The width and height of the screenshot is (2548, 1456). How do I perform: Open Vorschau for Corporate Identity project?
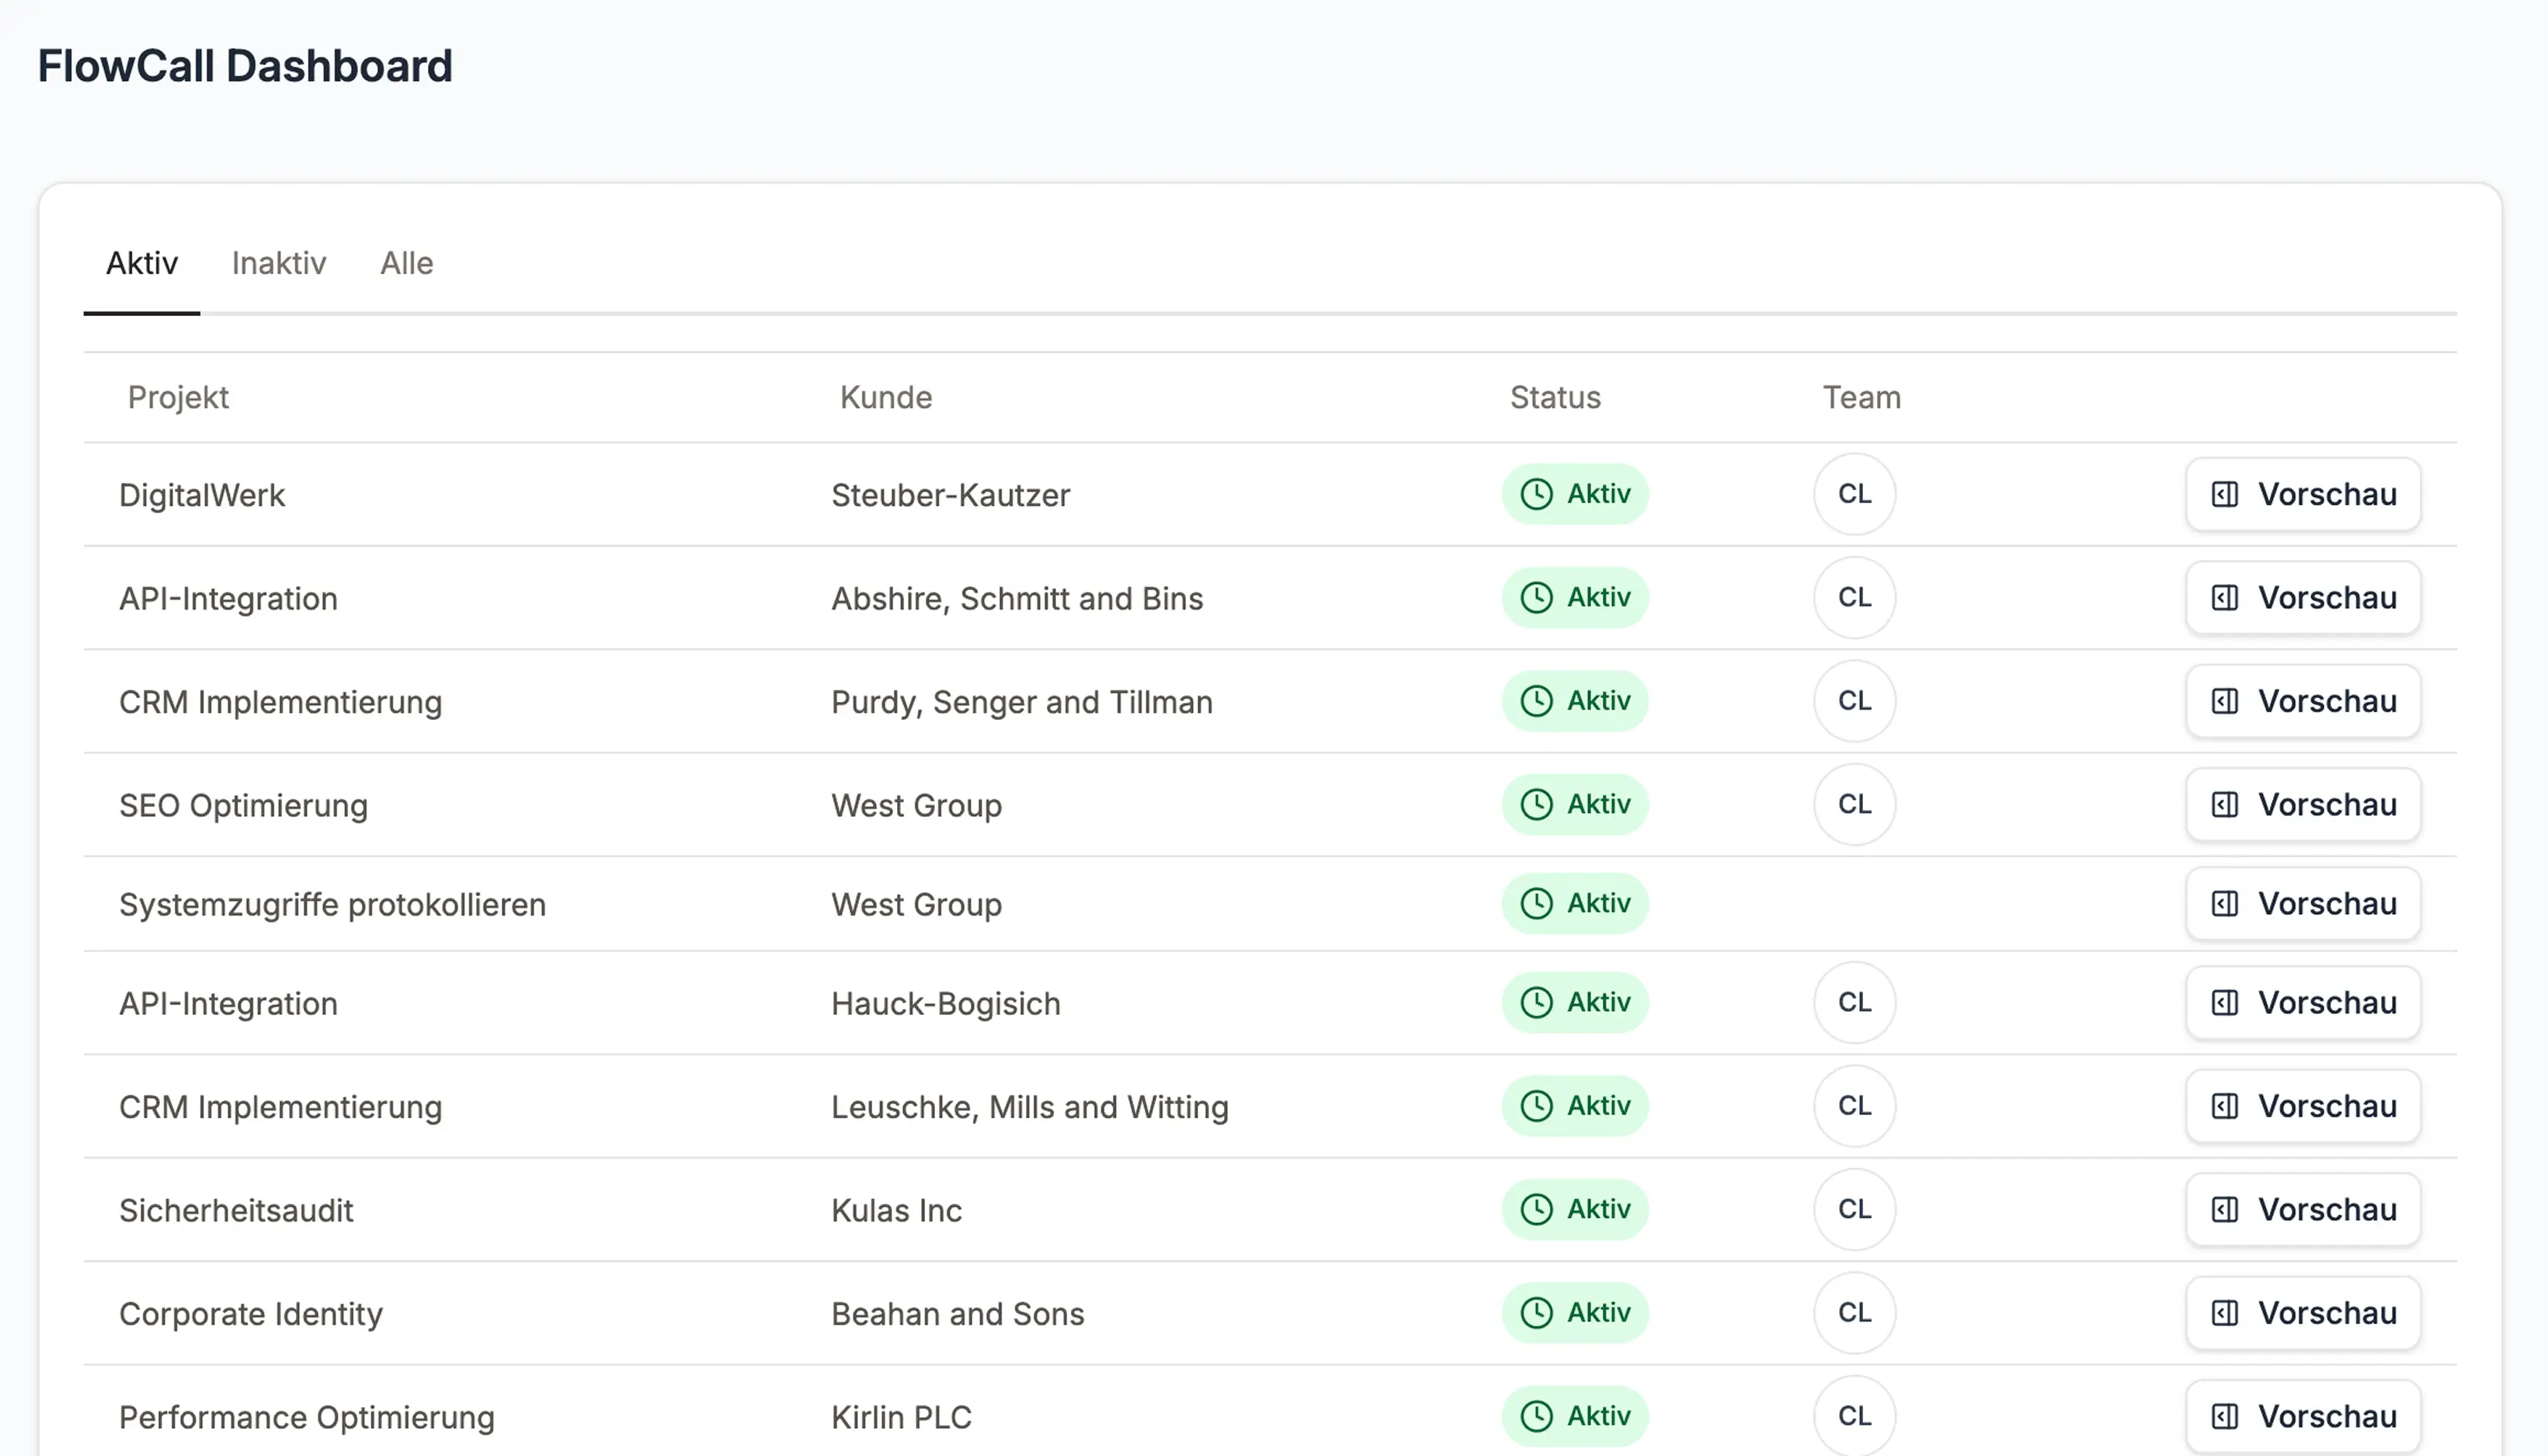pos(2302,1312)
